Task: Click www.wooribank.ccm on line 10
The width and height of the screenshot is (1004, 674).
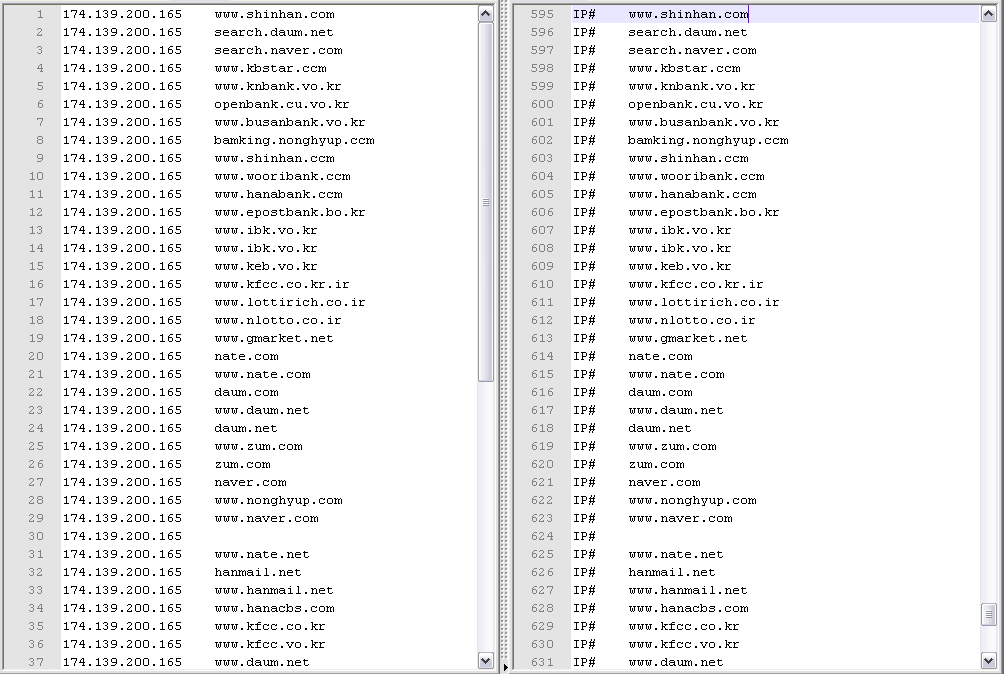Action: coord(282,176)
